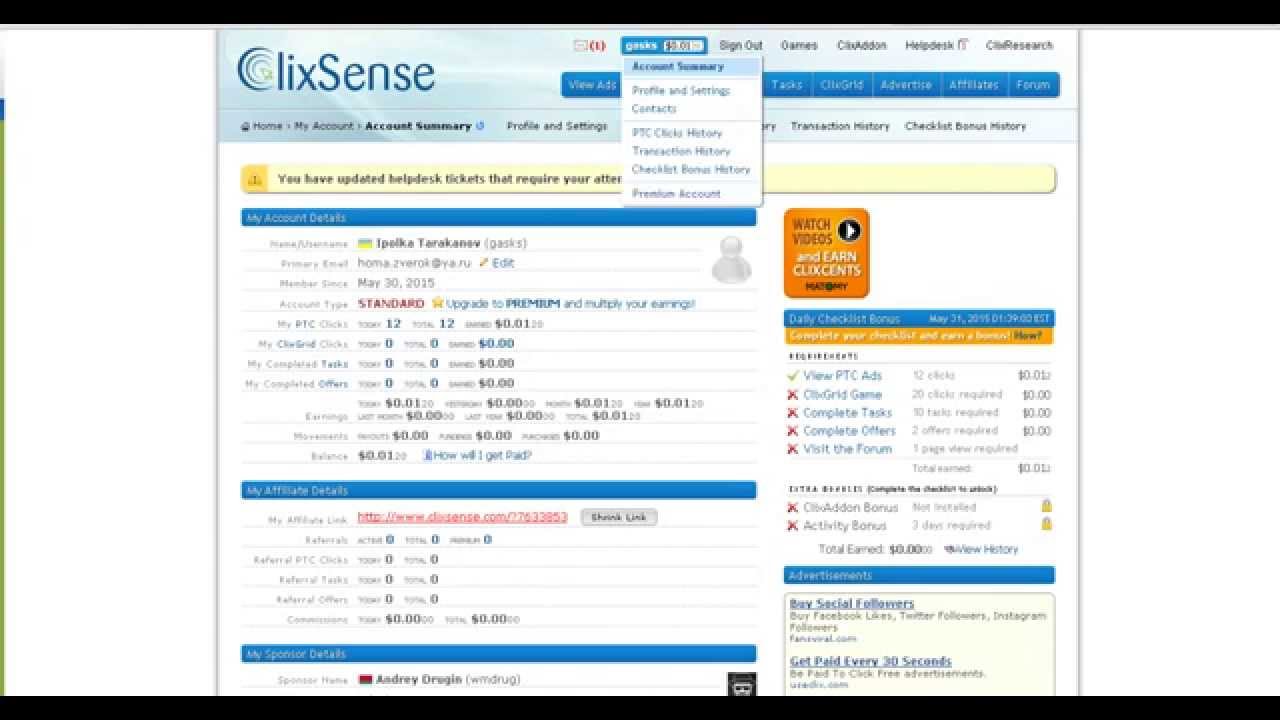The width and height of the screenshot is (1280, 720).
Task: Click the home icon in breadcrumb
Action: coord(245,127)
